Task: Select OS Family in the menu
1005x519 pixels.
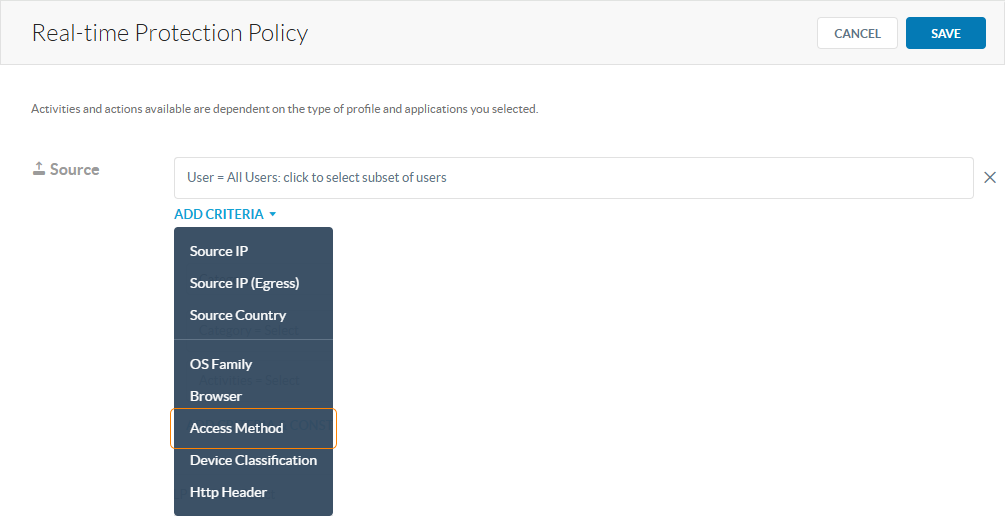Action: 221,364
